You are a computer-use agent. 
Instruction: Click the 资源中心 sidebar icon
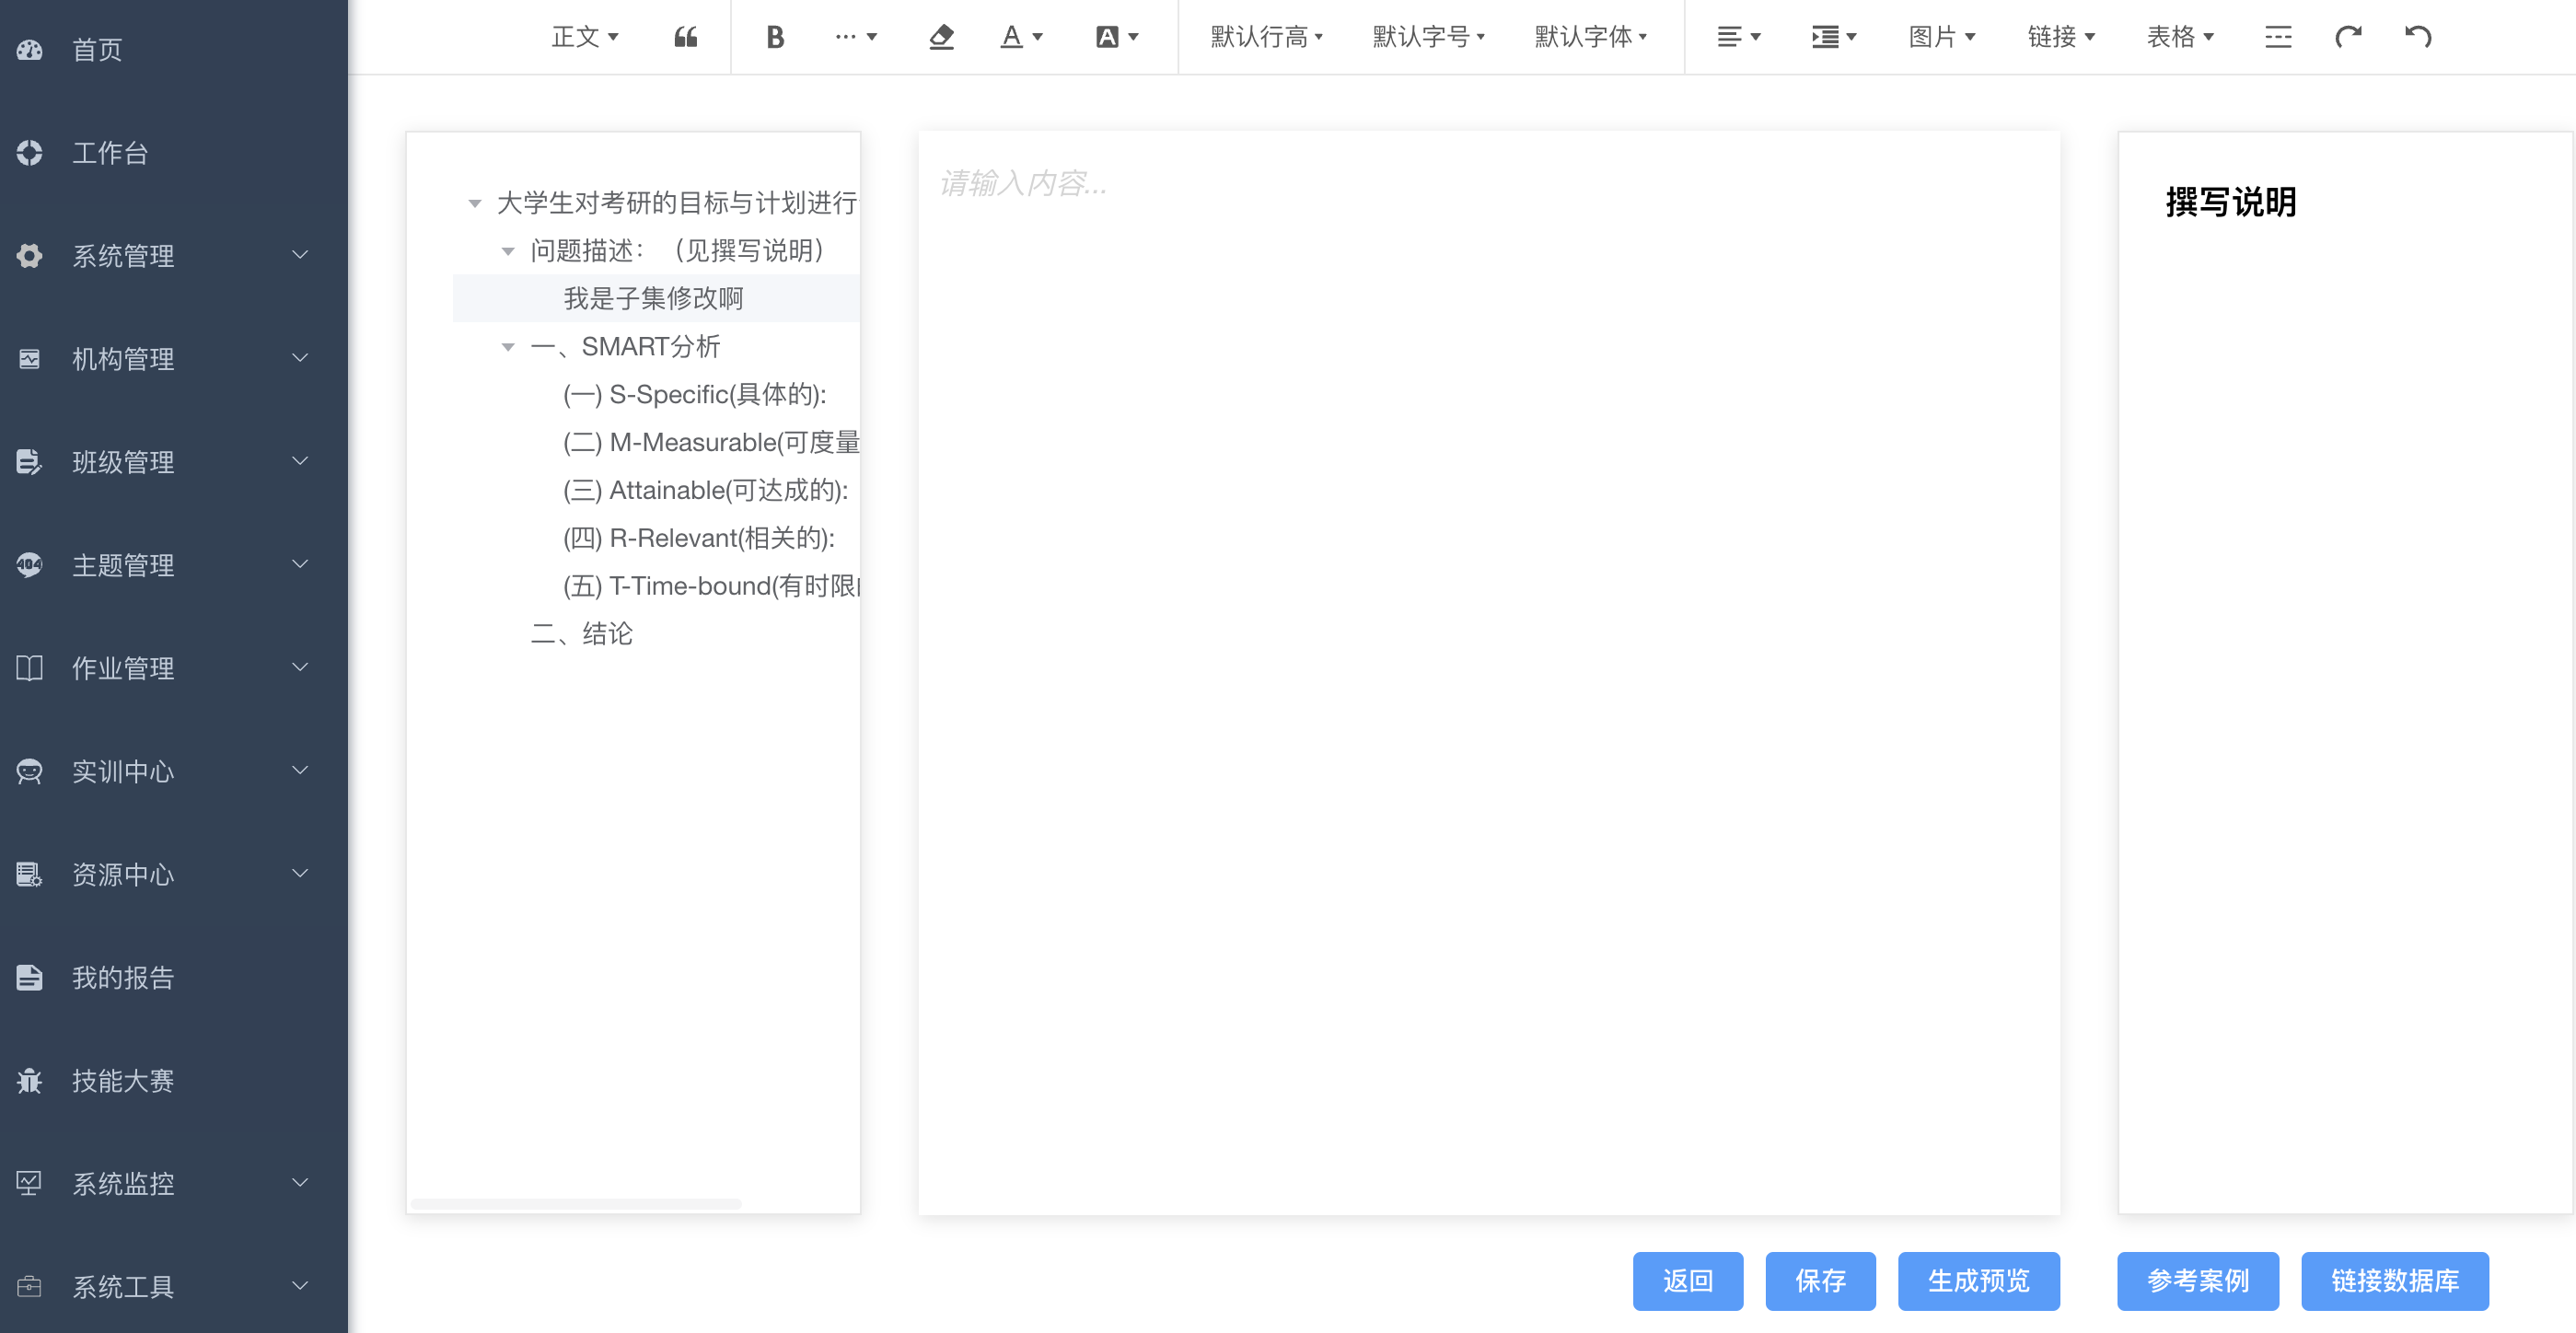coord(29,874)
